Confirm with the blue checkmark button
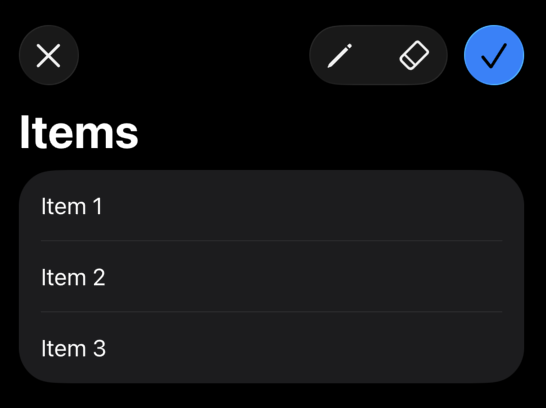546x408 pixels. coord(494,55)
